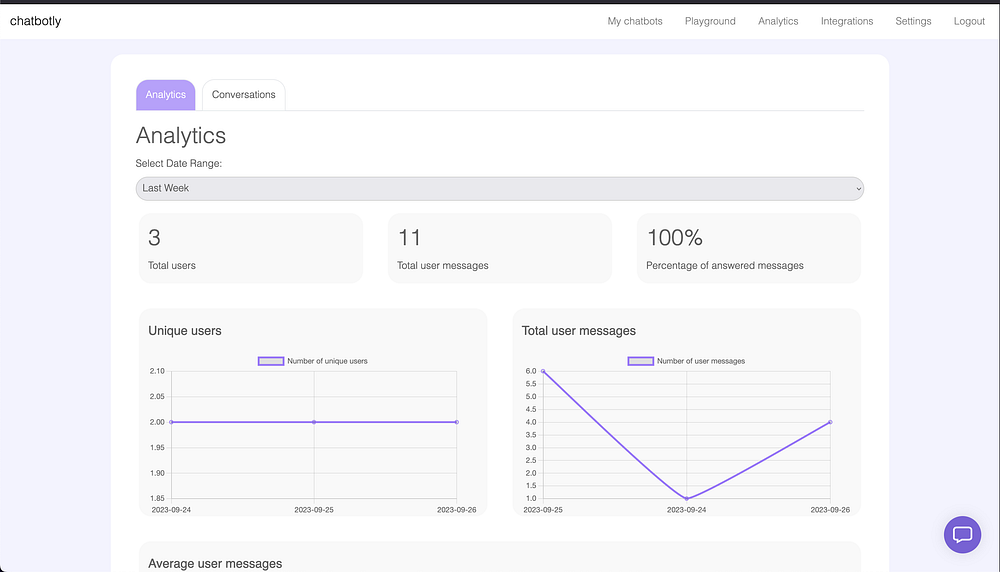Viewport: 1000px width, 572px height.
Task: Toggle the Number of user messages legend
Action: (x=686, y=361)
